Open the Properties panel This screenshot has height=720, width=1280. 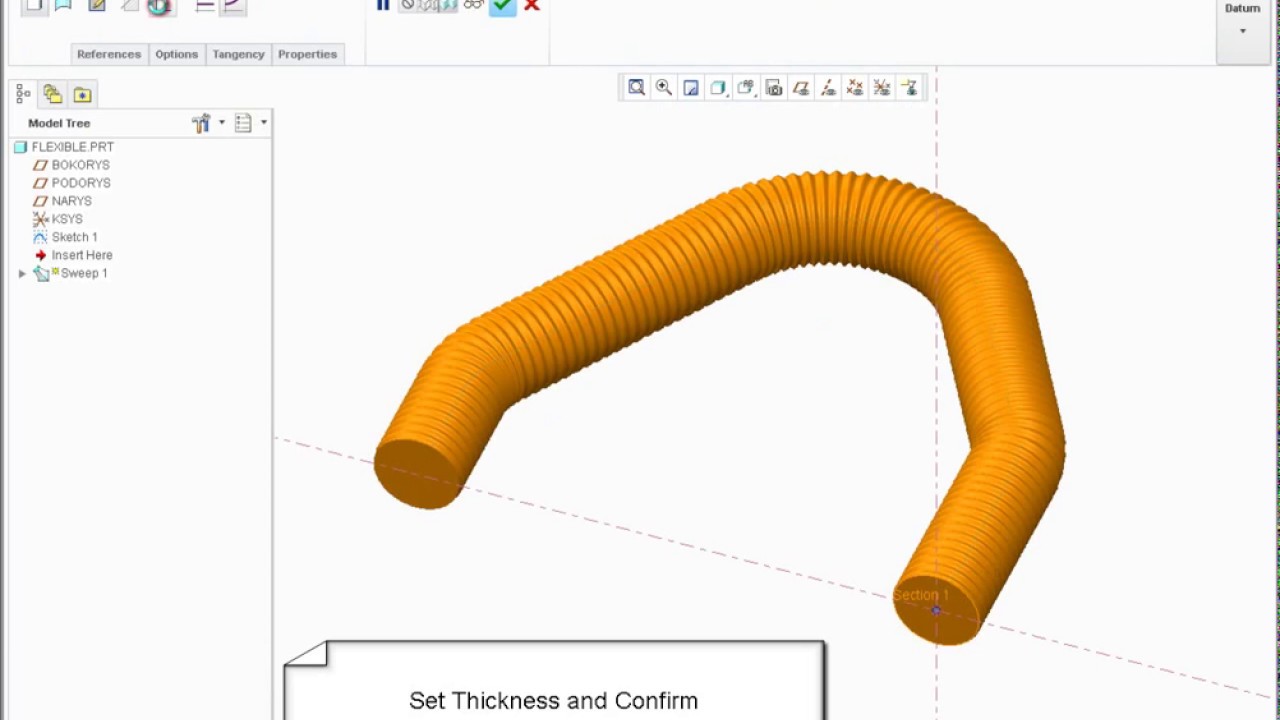point(307,54)
